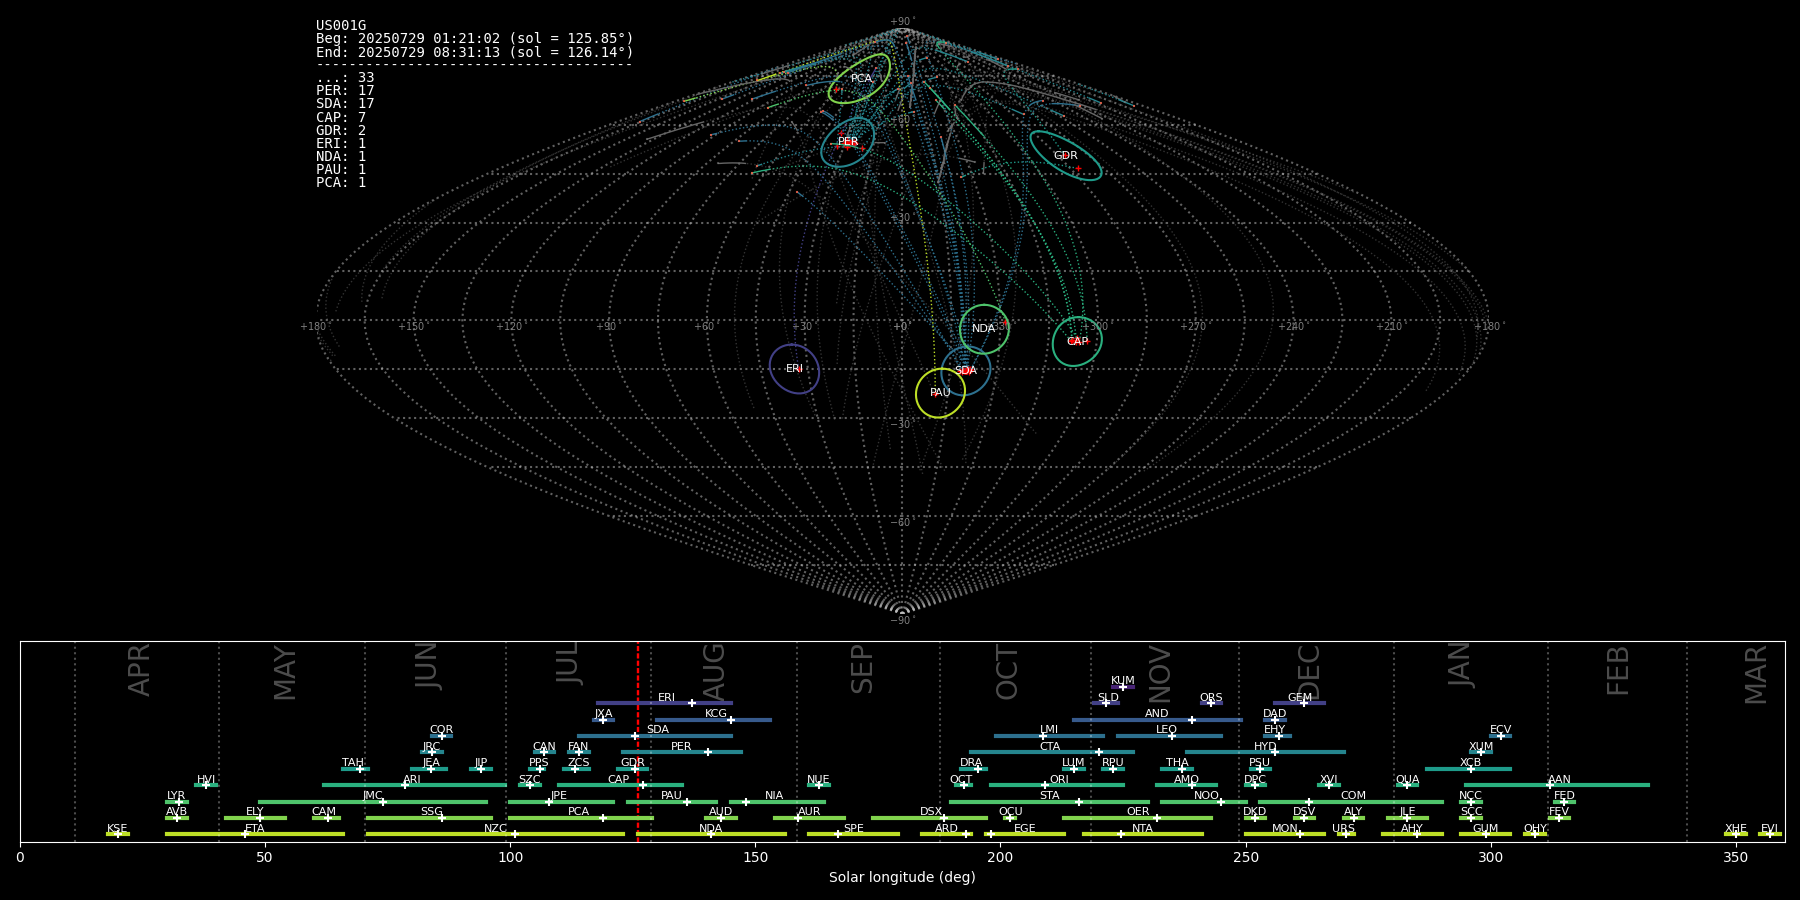Click the 'CAP: 7' legend count
The width and height of the screenshot is (1800, 900).
pyautogui.click(x=341, y=118)
